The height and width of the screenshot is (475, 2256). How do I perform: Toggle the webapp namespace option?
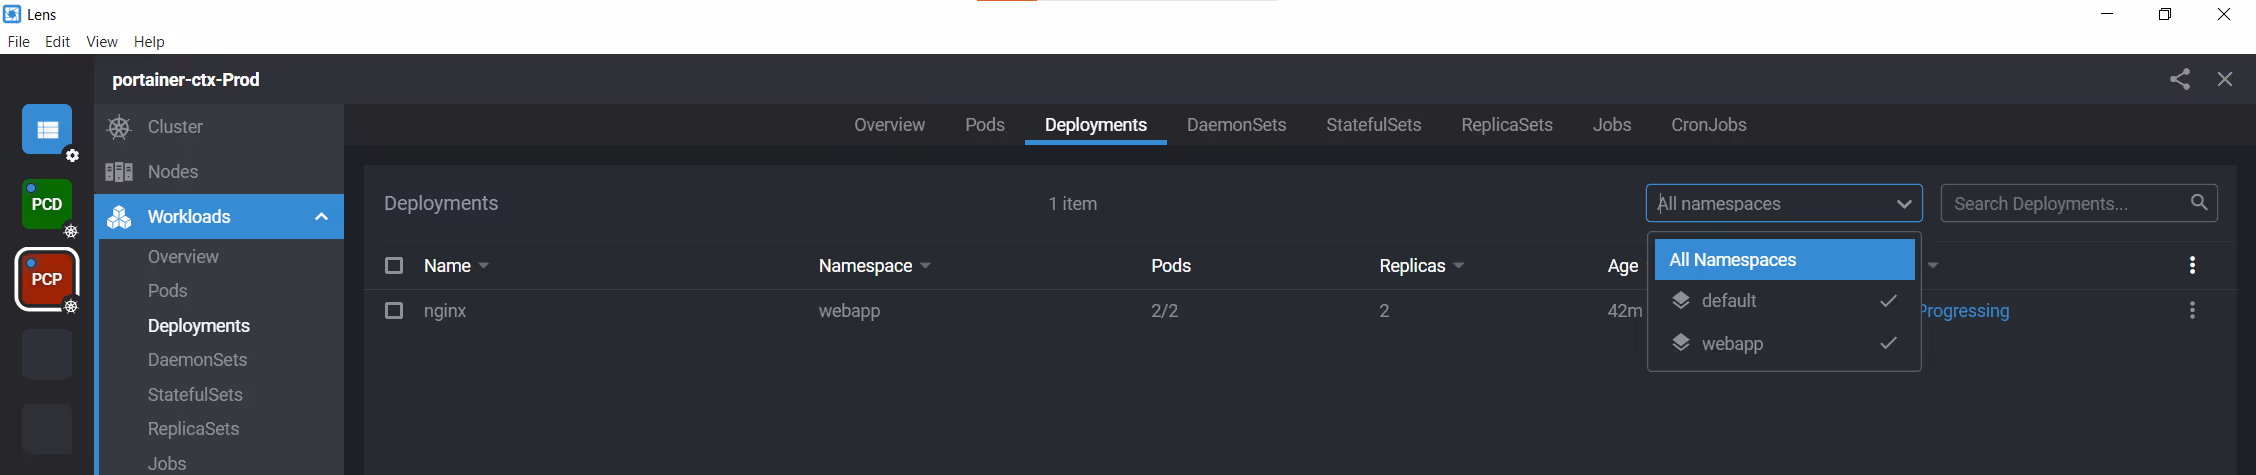(1784, 343)
